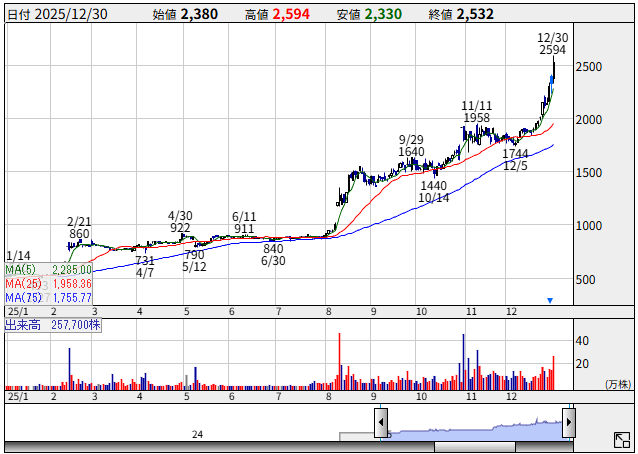Click the 11/11 peak annotation of 1958

477,112
